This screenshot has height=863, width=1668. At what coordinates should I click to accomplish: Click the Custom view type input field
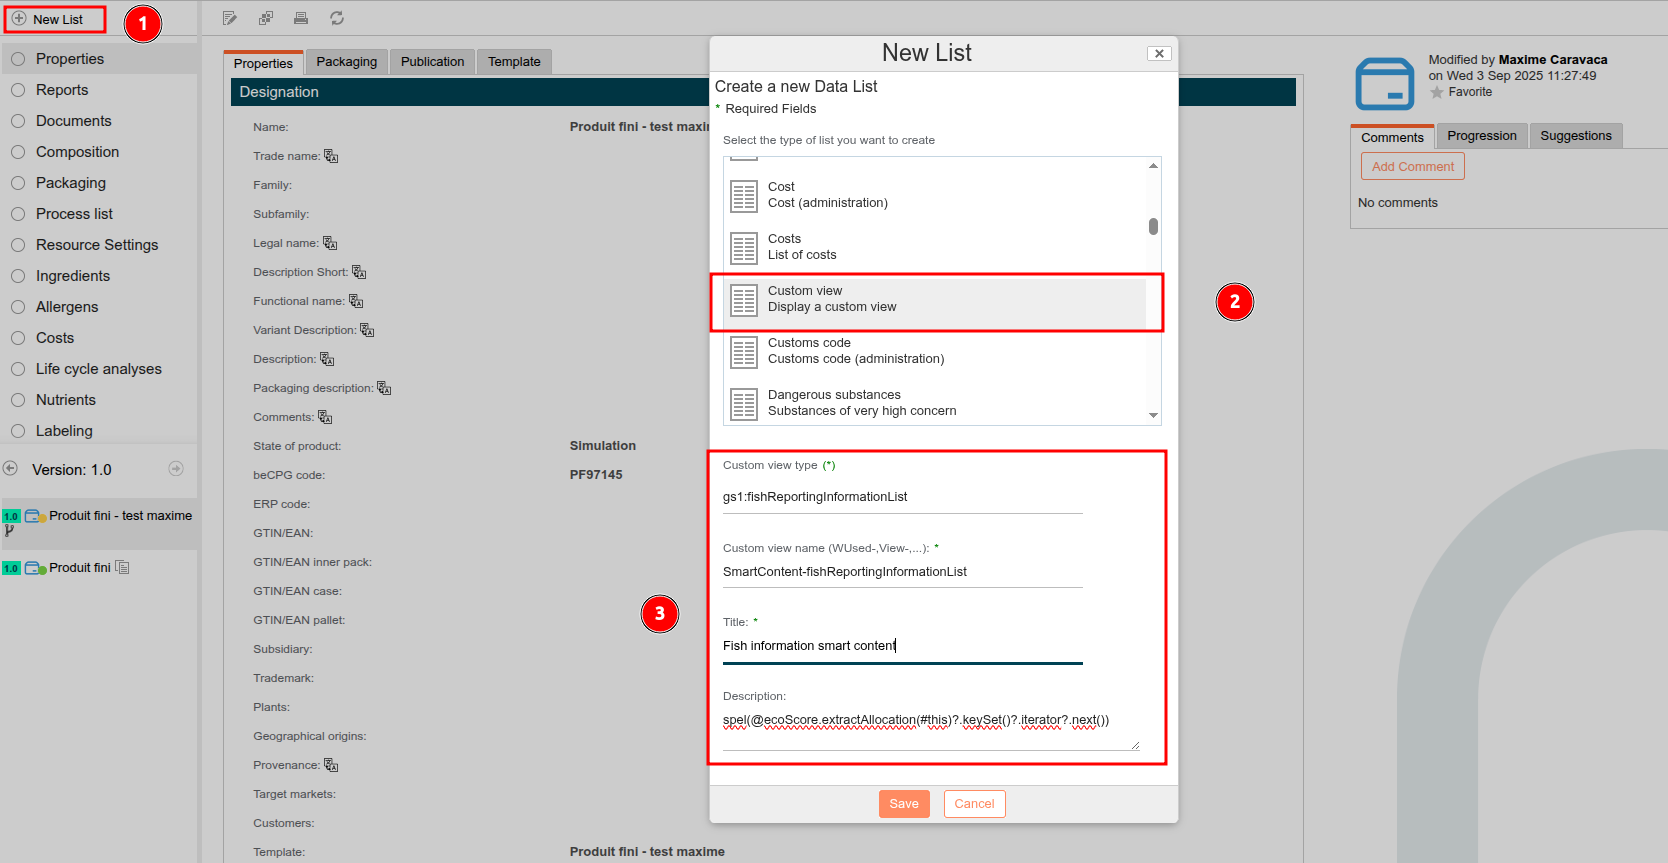pyautogui.click(x=902, y=497)
